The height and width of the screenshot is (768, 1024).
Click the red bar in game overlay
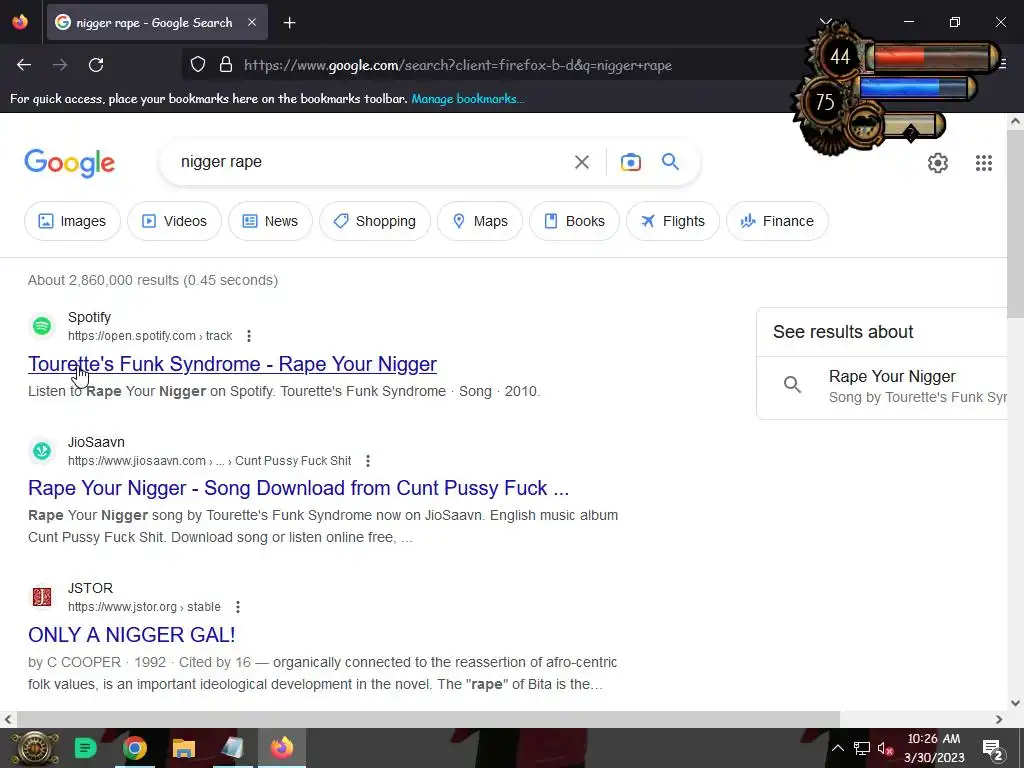click(x=933, y=58)
